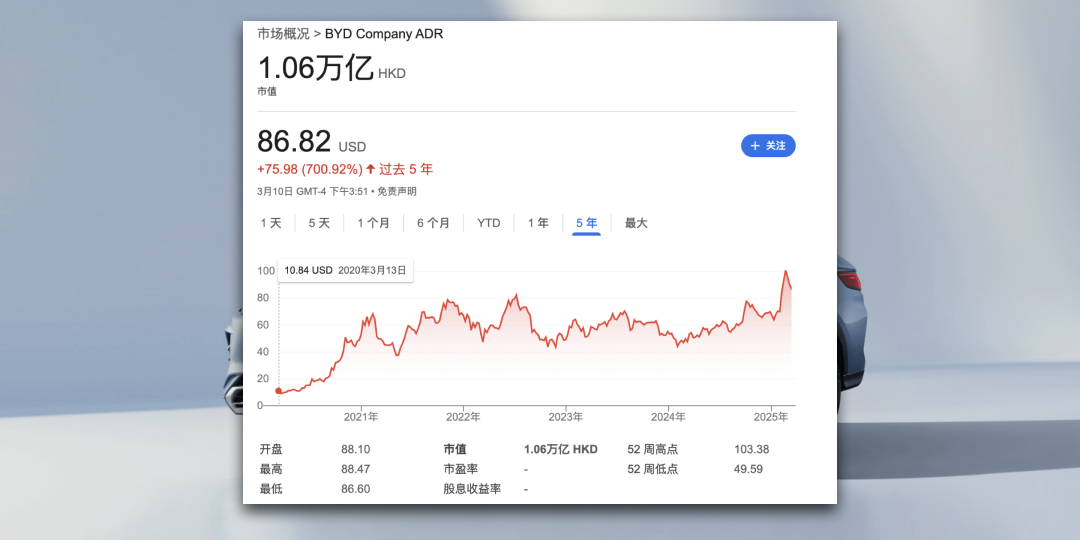1080x540 pixels.
Task: Choose the YTD range tab
Action: (x=488, y=223)
